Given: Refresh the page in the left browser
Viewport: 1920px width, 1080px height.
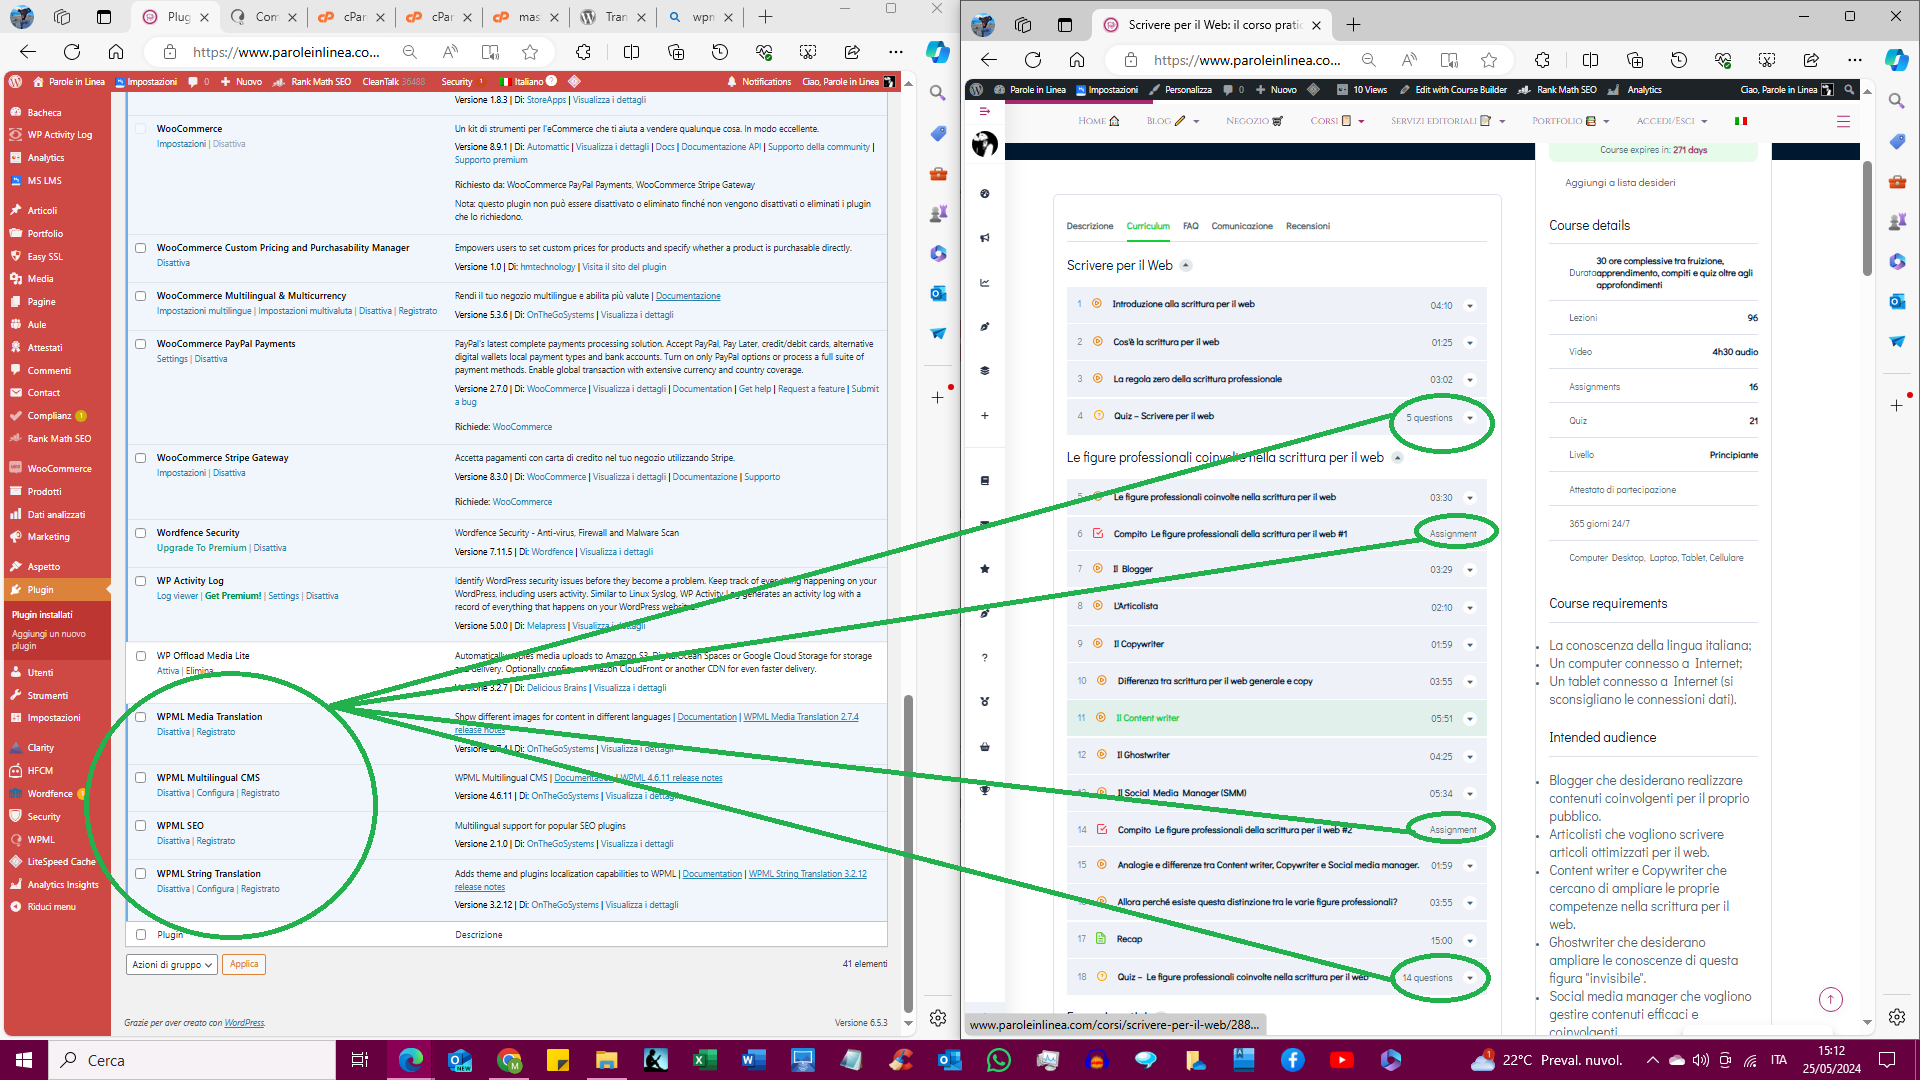Looking at the screenshot, I should (x=72, y=52).
